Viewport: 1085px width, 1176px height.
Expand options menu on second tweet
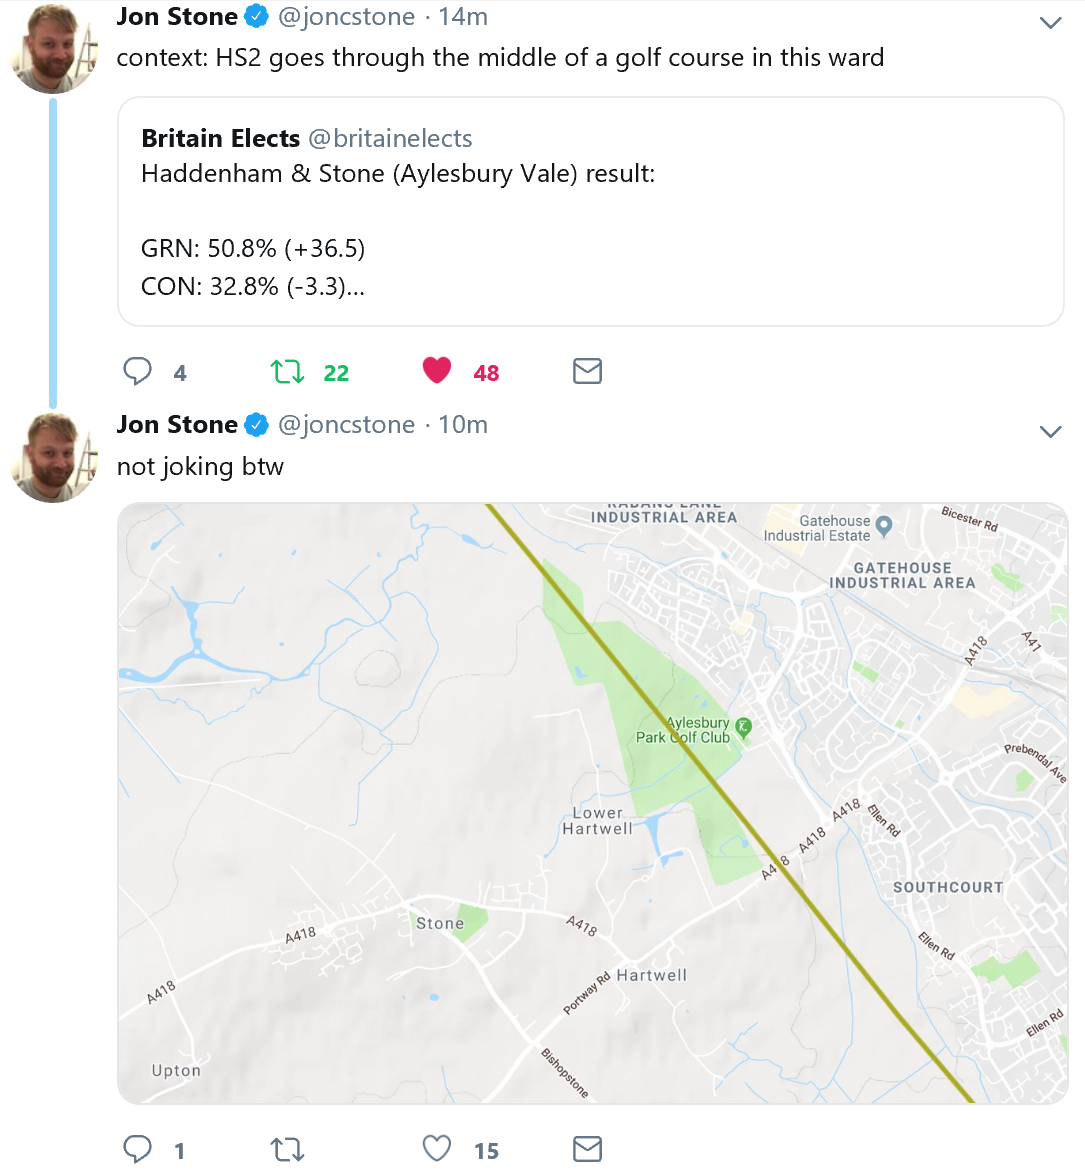[x=1050, y=432]
